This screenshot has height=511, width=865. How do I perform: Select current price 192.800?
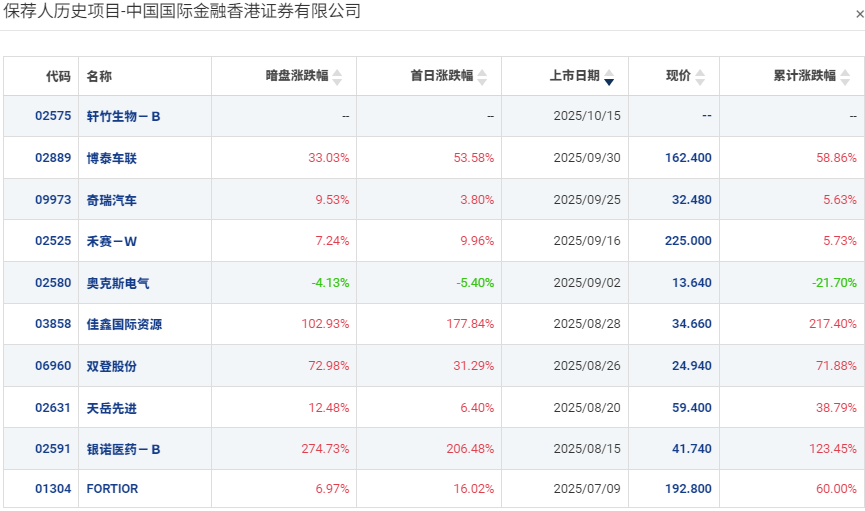[688, 489]
